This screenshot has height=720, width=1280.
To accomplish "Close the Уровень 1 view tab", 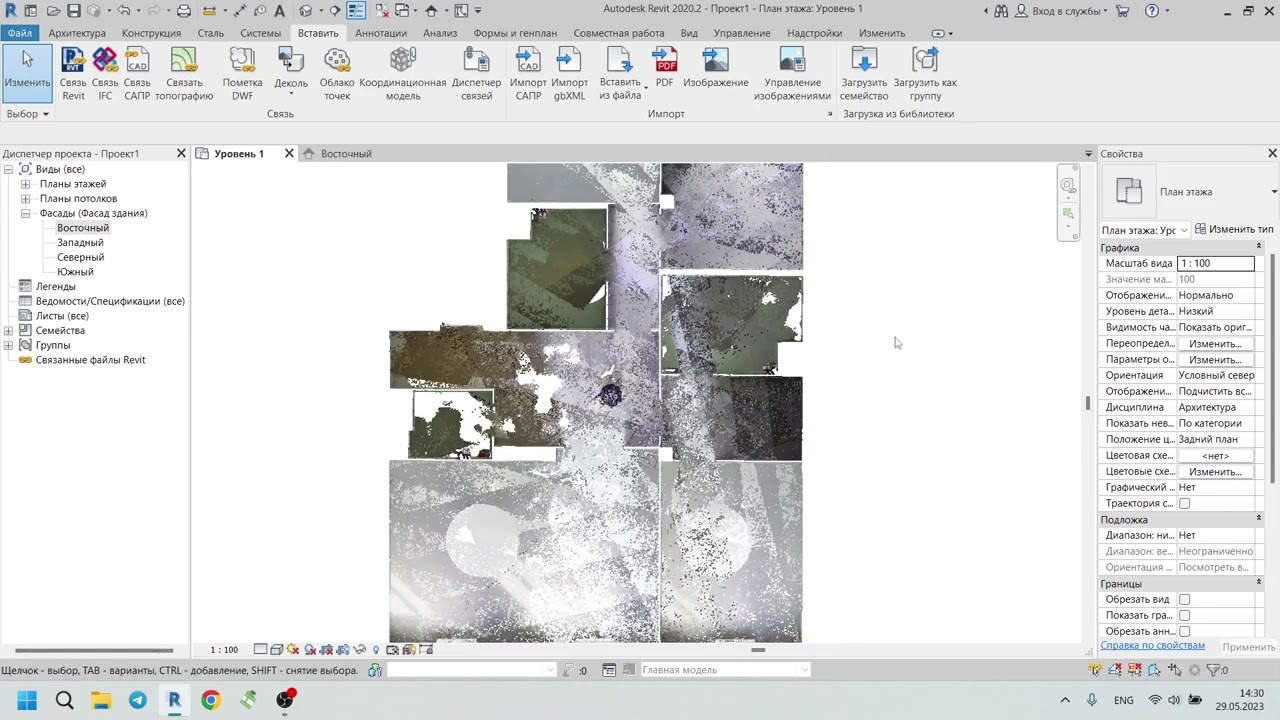I will pos(289,153).
